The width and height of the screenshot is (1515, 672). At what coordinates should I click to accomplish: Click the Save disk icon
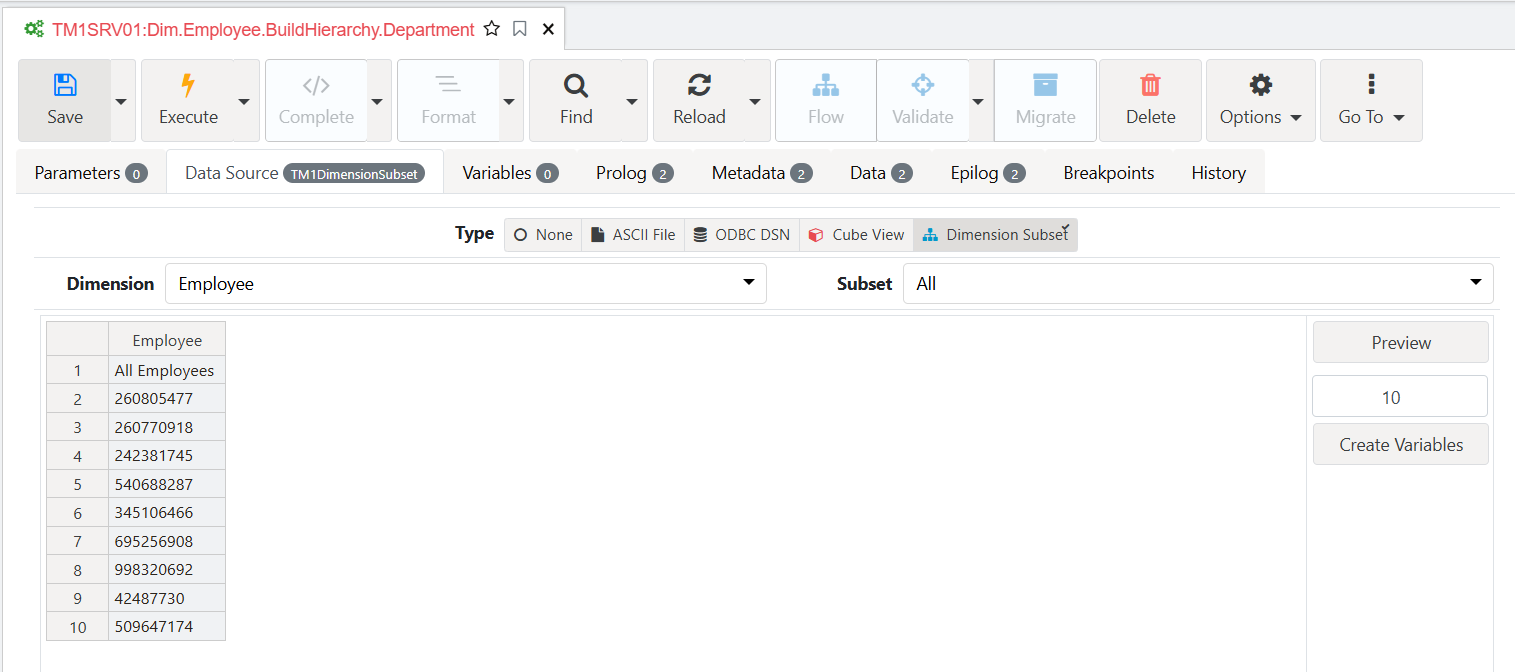click(65, 85)
